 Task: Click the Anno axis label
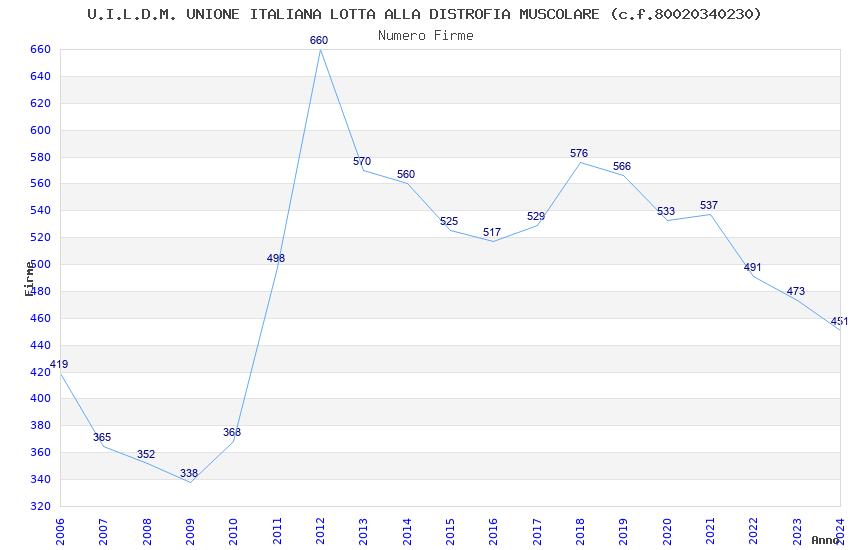[x=825, y=540]
